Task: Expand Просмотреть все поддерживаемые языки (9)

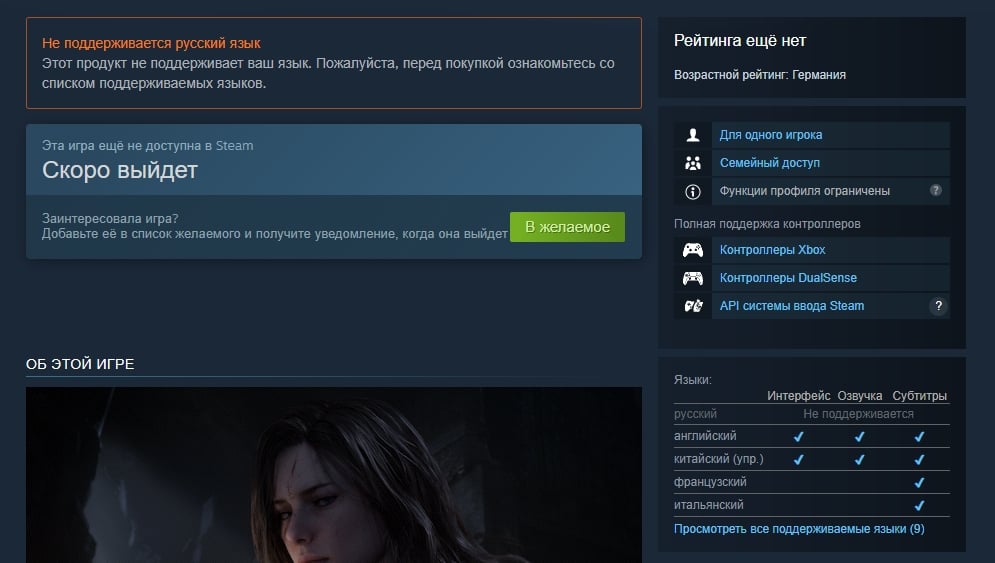Action: pos(799,529)
